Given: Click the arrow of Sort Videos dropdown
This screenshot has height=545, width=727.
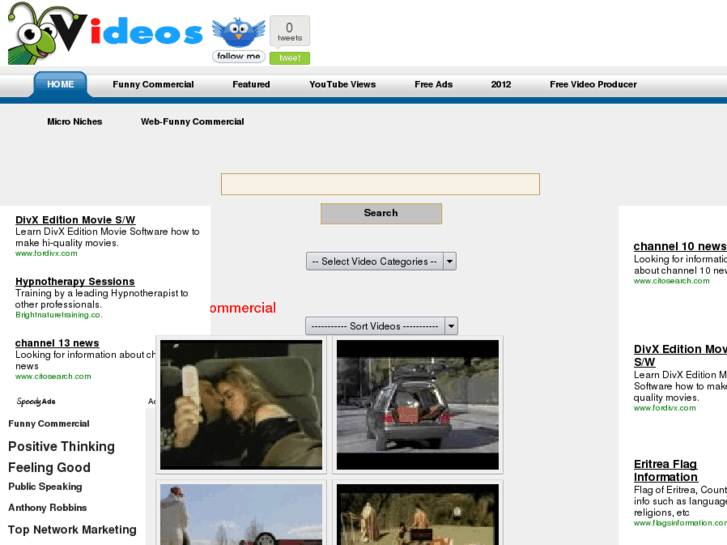Looking at the screenshot, I should coord(451,326).
